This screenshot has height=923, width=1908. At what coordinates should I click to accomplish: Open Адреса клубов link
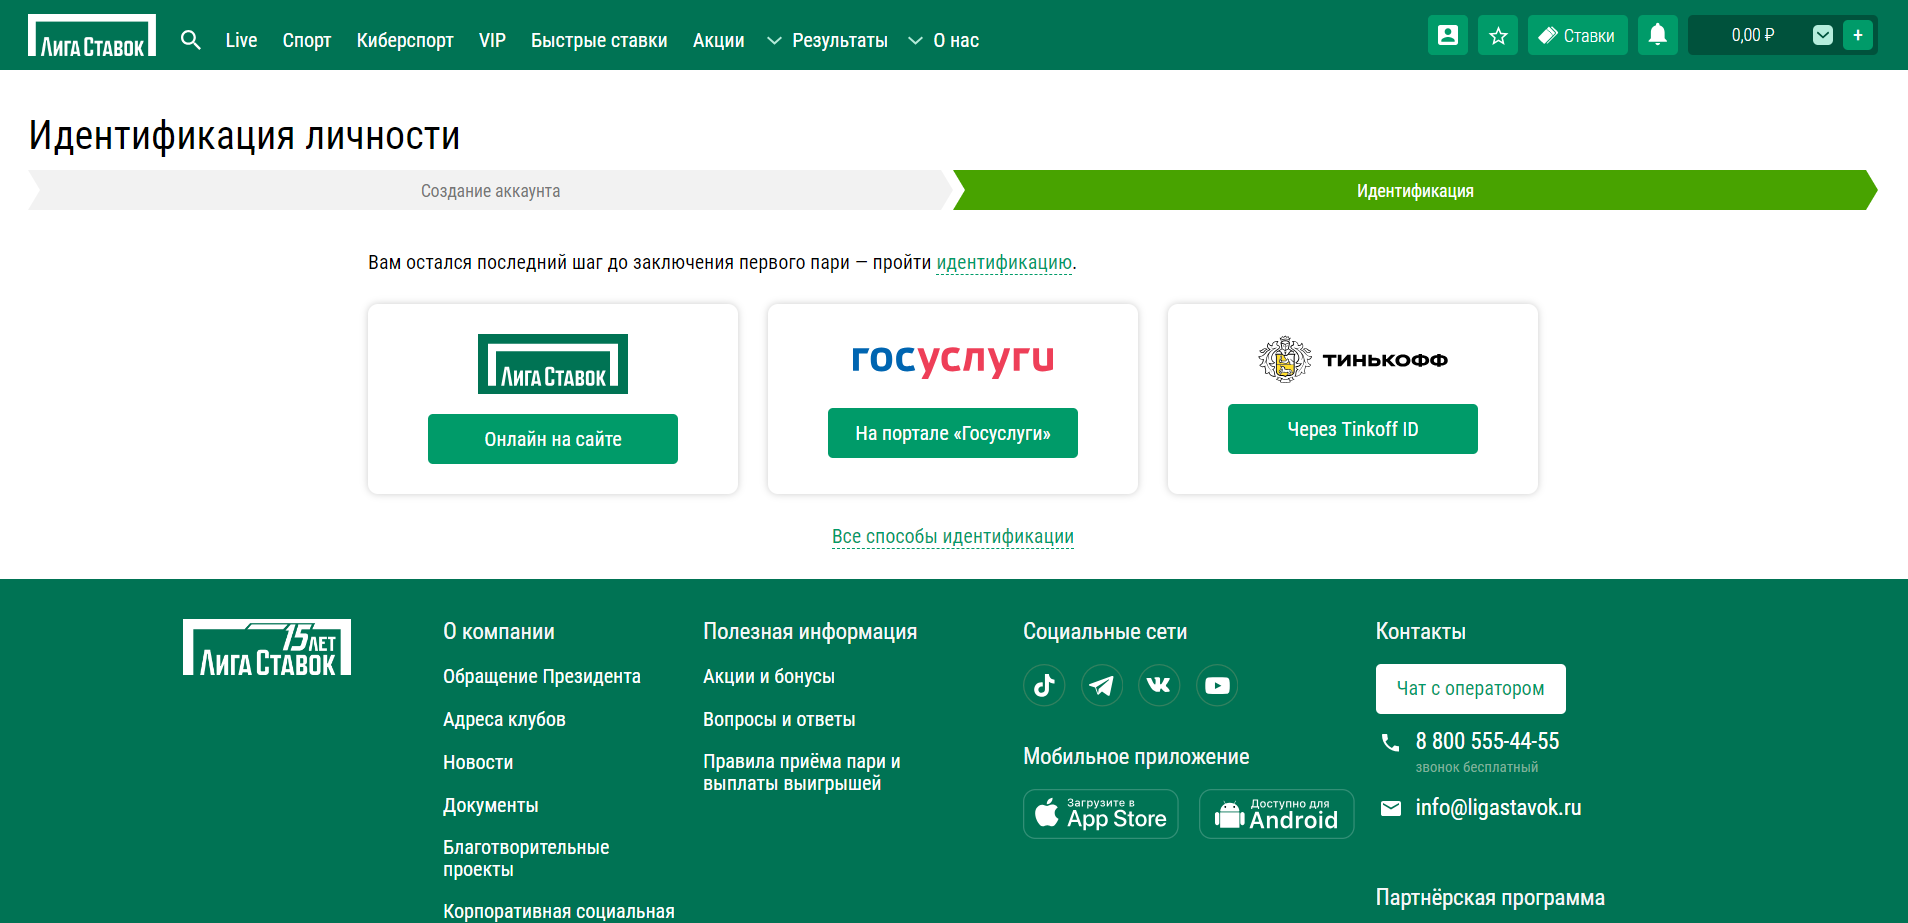tap(504, 720)
